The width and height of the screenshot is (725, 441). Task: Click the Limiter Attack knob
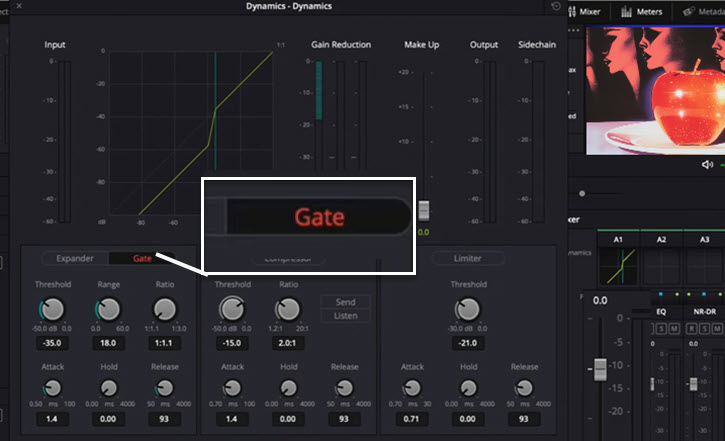pyautogui.click(x=412, y=388)
